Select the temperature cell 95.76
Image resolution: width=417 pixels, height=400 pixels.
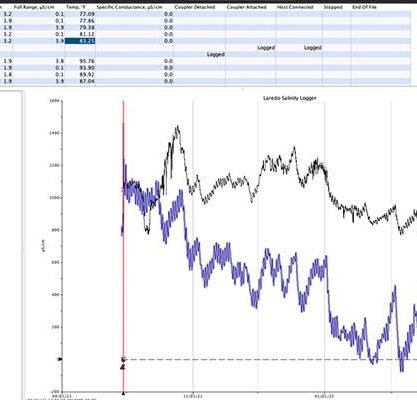coord(80,61)
